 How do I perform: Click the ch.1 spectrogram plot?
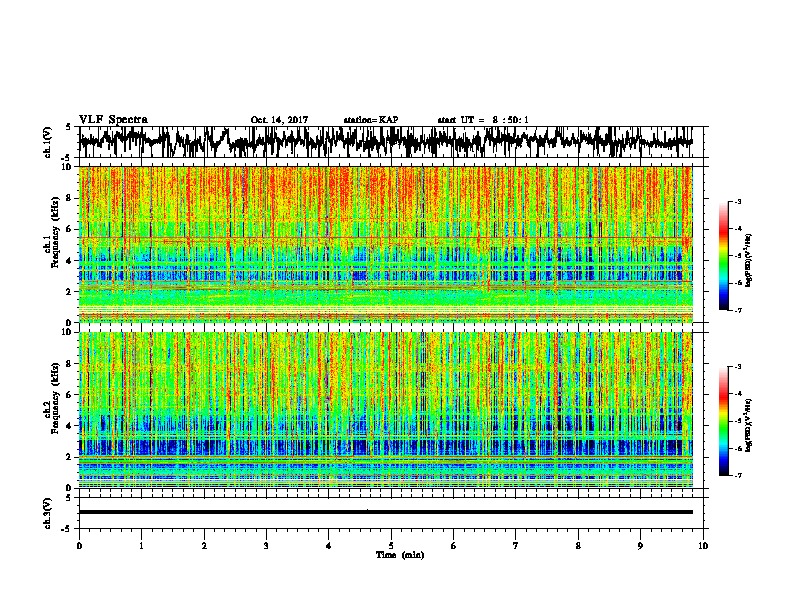[385, 244]
